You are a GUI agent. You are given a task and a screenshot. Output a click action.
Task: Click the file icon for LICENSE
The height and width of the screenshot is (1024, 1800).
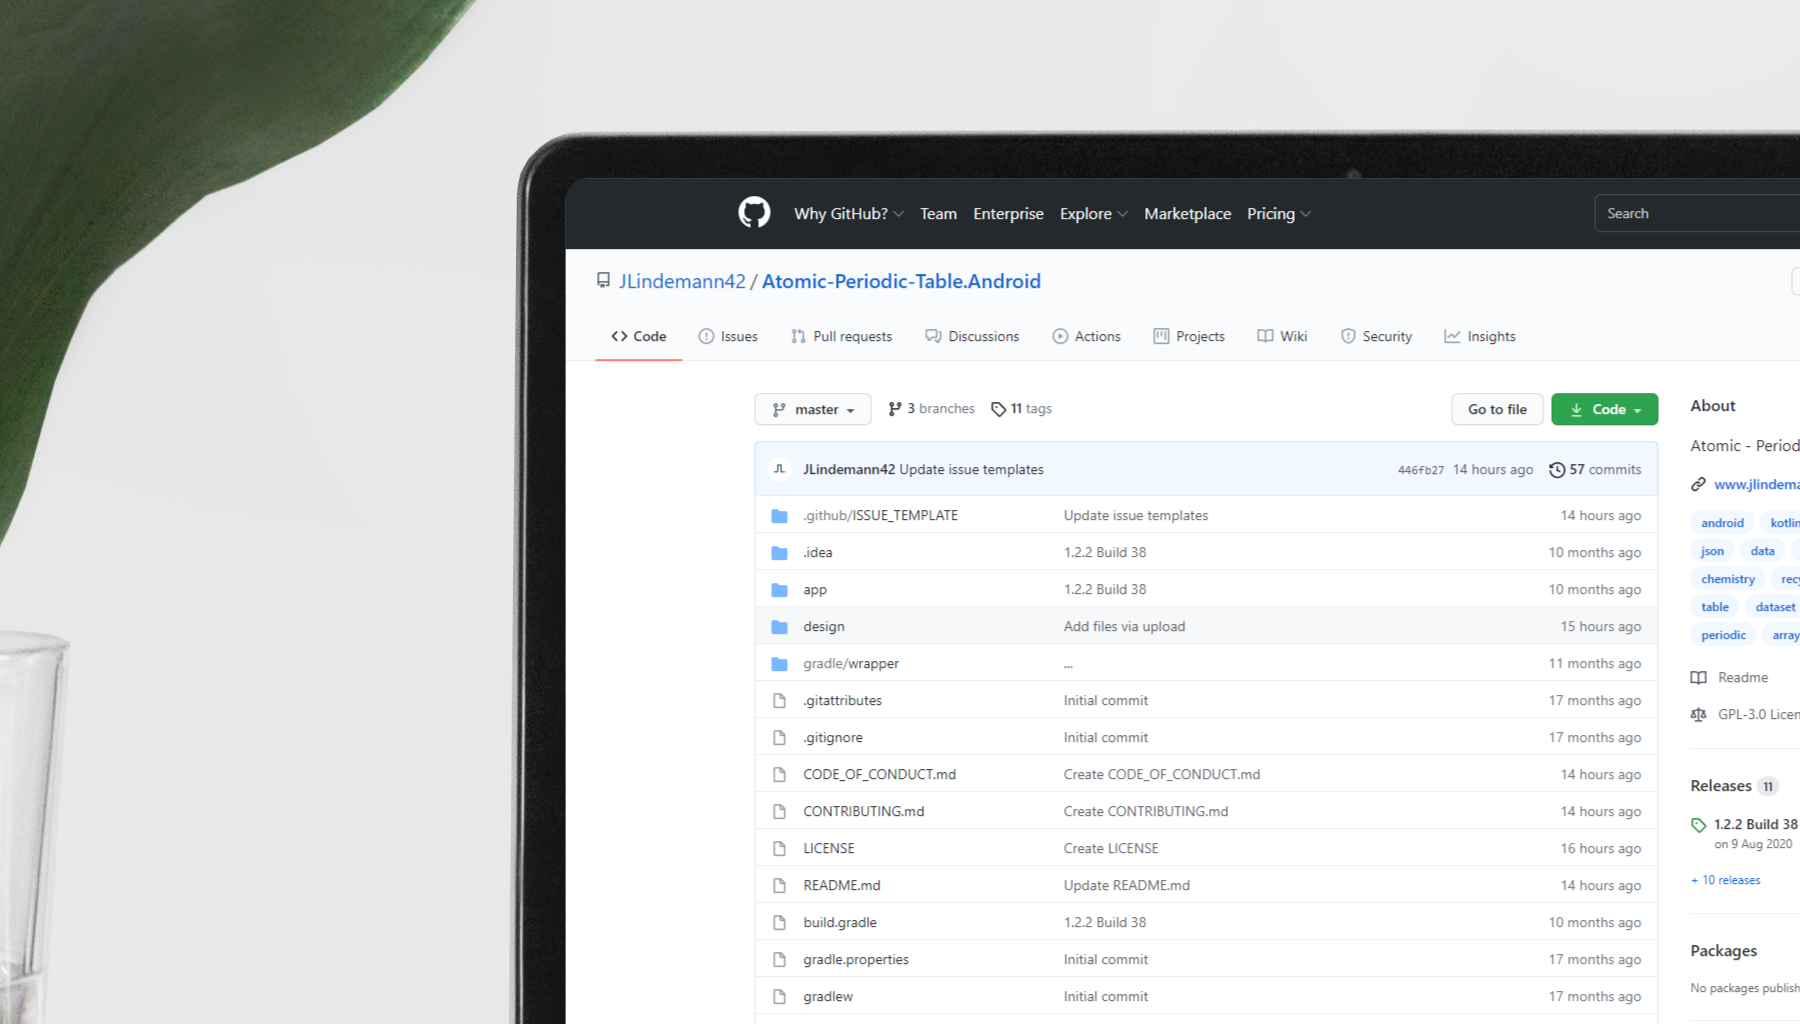tap(779, 849)
